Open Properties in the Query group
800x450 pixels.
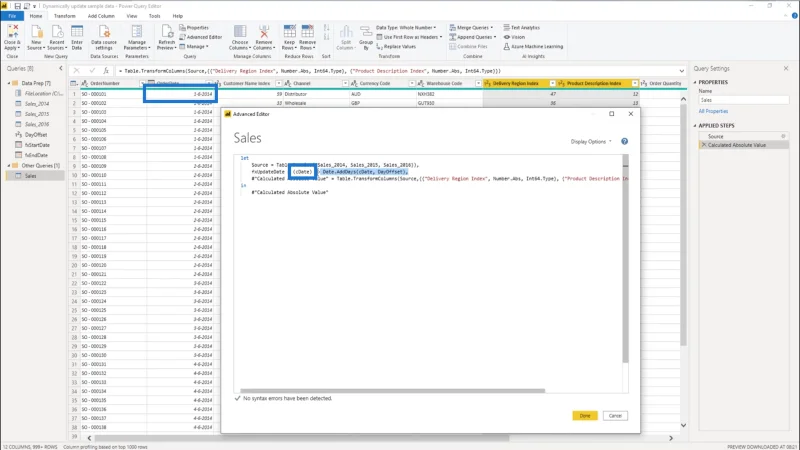pos(194,28)
